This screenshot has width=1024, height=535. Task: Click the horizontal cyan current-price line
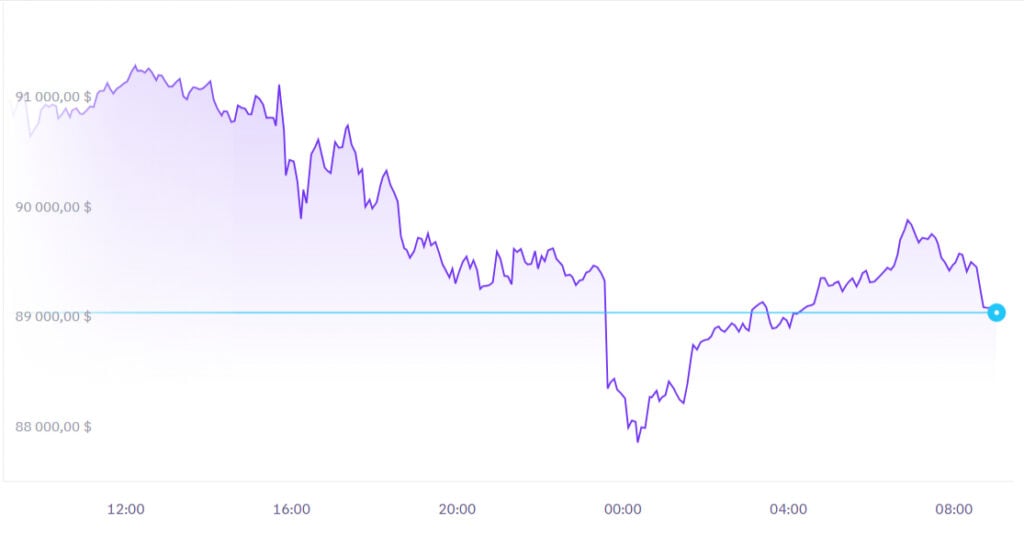[x=500, y=313]
